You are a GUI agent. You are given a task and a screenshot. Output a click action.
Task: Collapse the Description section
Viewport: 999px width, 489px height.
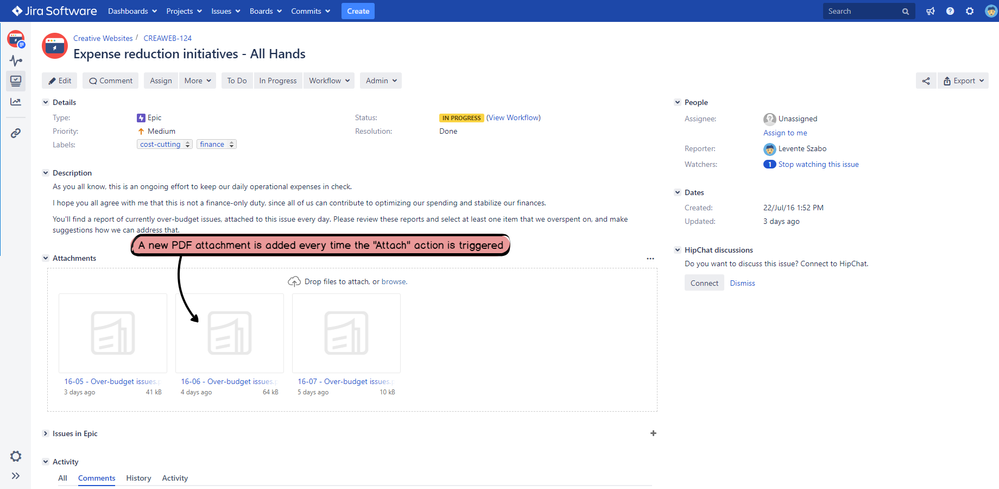click(x=45, y=173)
